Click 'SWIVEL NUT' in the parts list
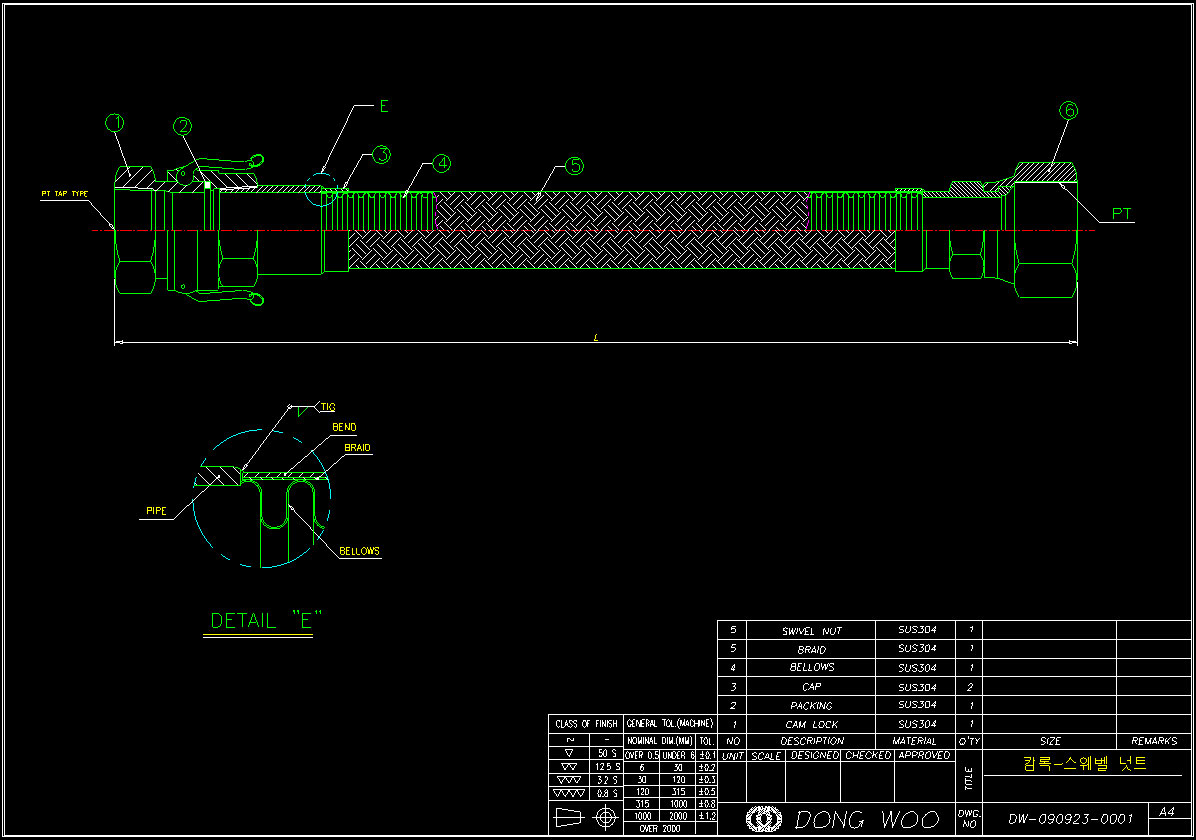The width and height of the screenshot is (1196, 840). click(812, 631)
